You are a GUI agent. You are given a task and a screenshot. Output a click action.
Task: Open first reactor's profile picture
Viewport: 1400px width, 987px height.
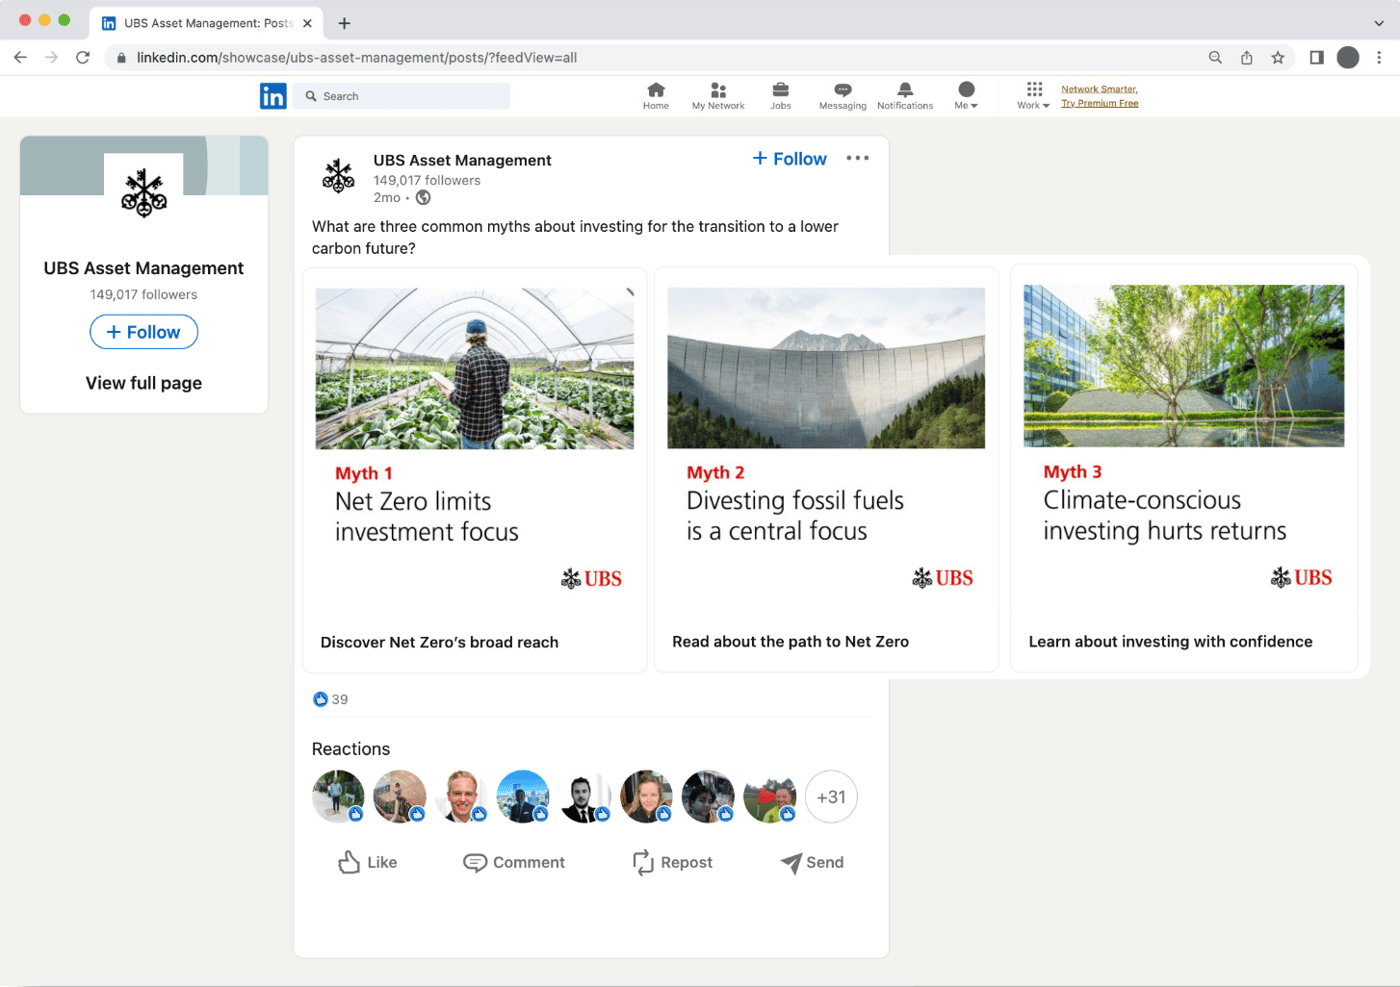pyautogui.click(x=338, y=796)
